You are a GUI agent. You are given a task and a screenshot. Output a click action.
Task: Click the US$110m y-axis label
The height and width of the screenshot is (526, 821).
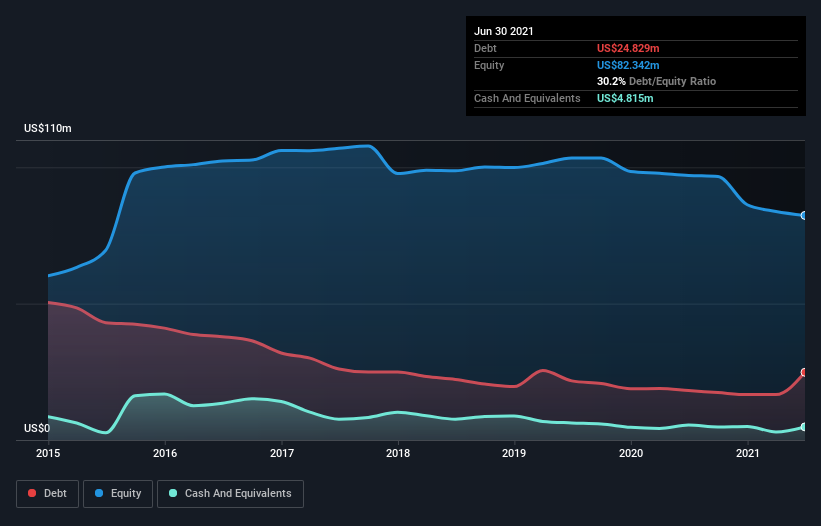pyautogui.click(x=48, y=128)
